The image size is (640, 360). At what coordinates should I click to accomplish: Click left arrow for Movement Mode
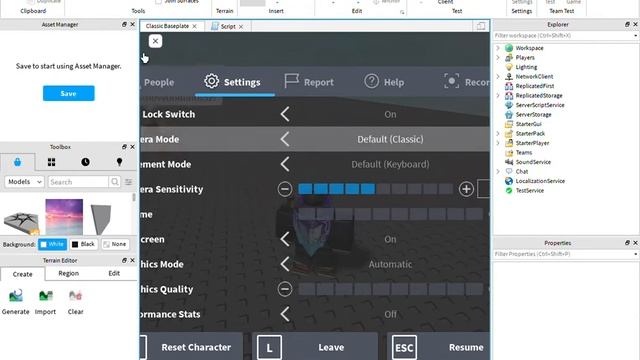click(x=285, y=164)
